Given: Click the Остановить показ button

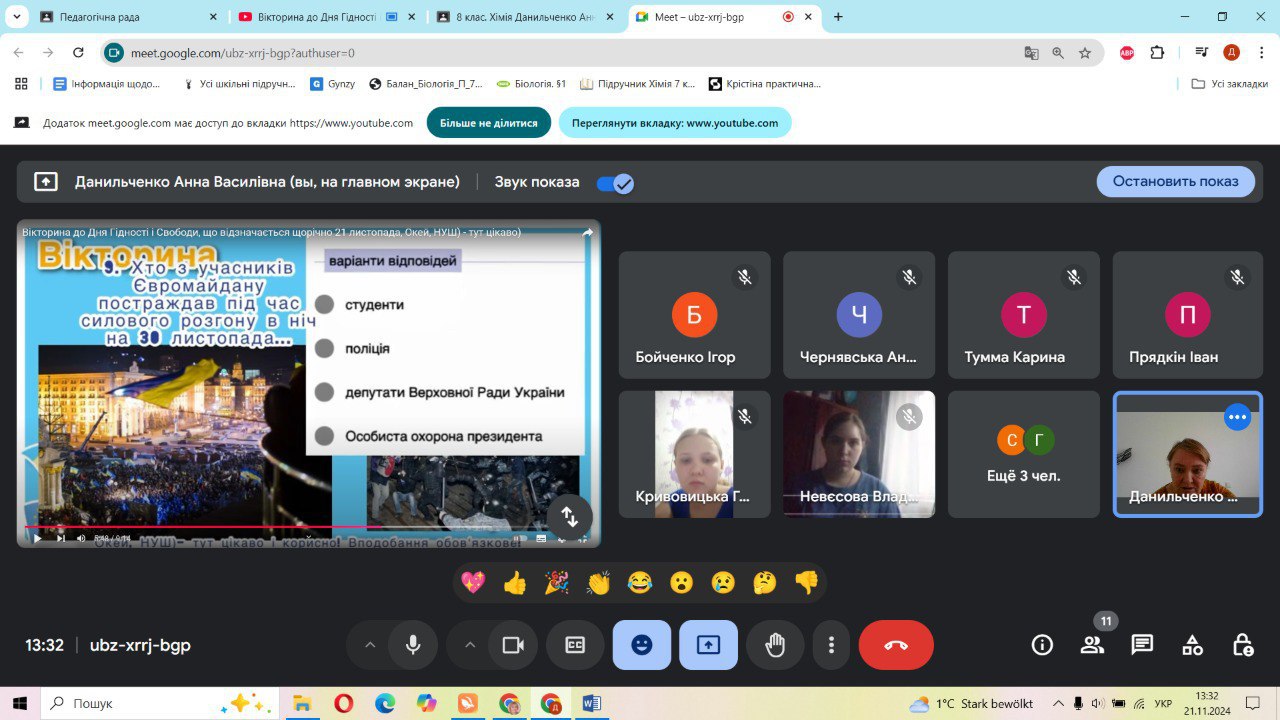Looking at the screenshot, I should pyautogui.click(x=1176, y=181).
